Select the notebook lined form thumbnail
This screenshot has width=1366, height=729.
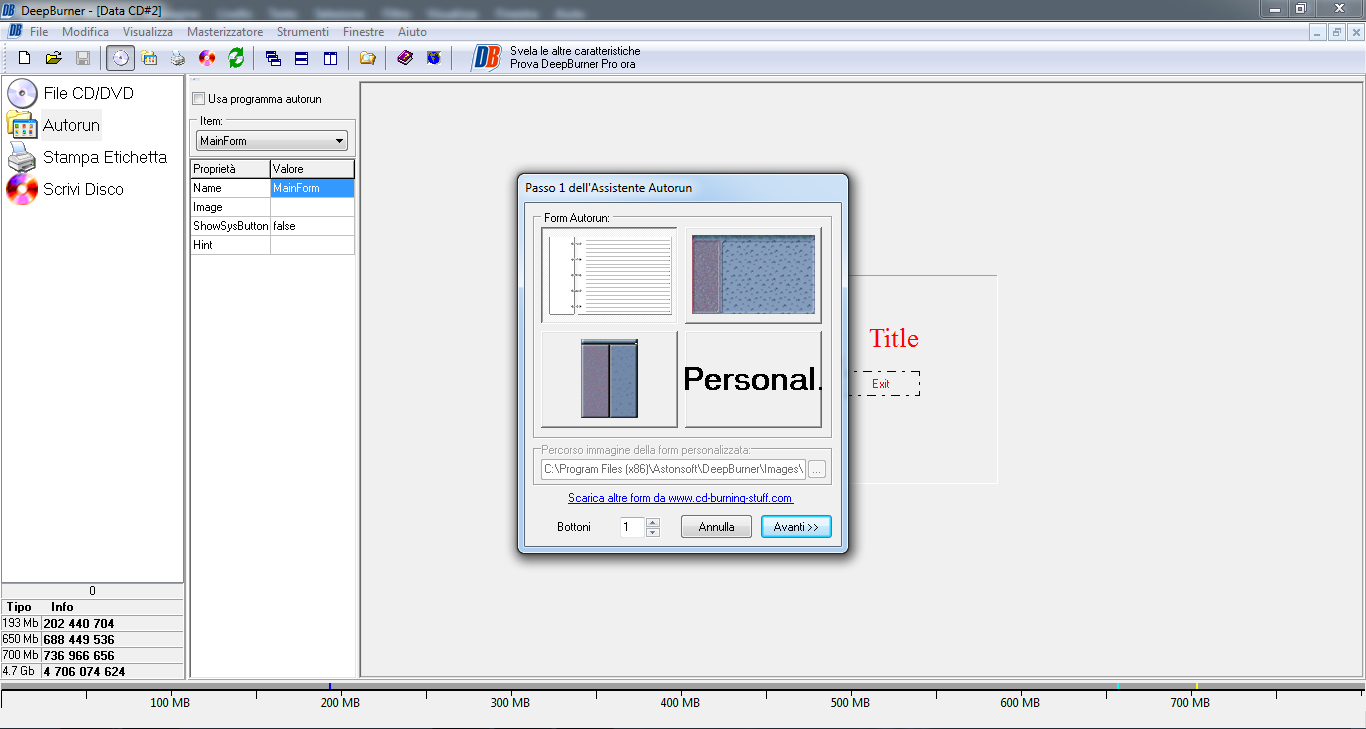coord(609,275)
